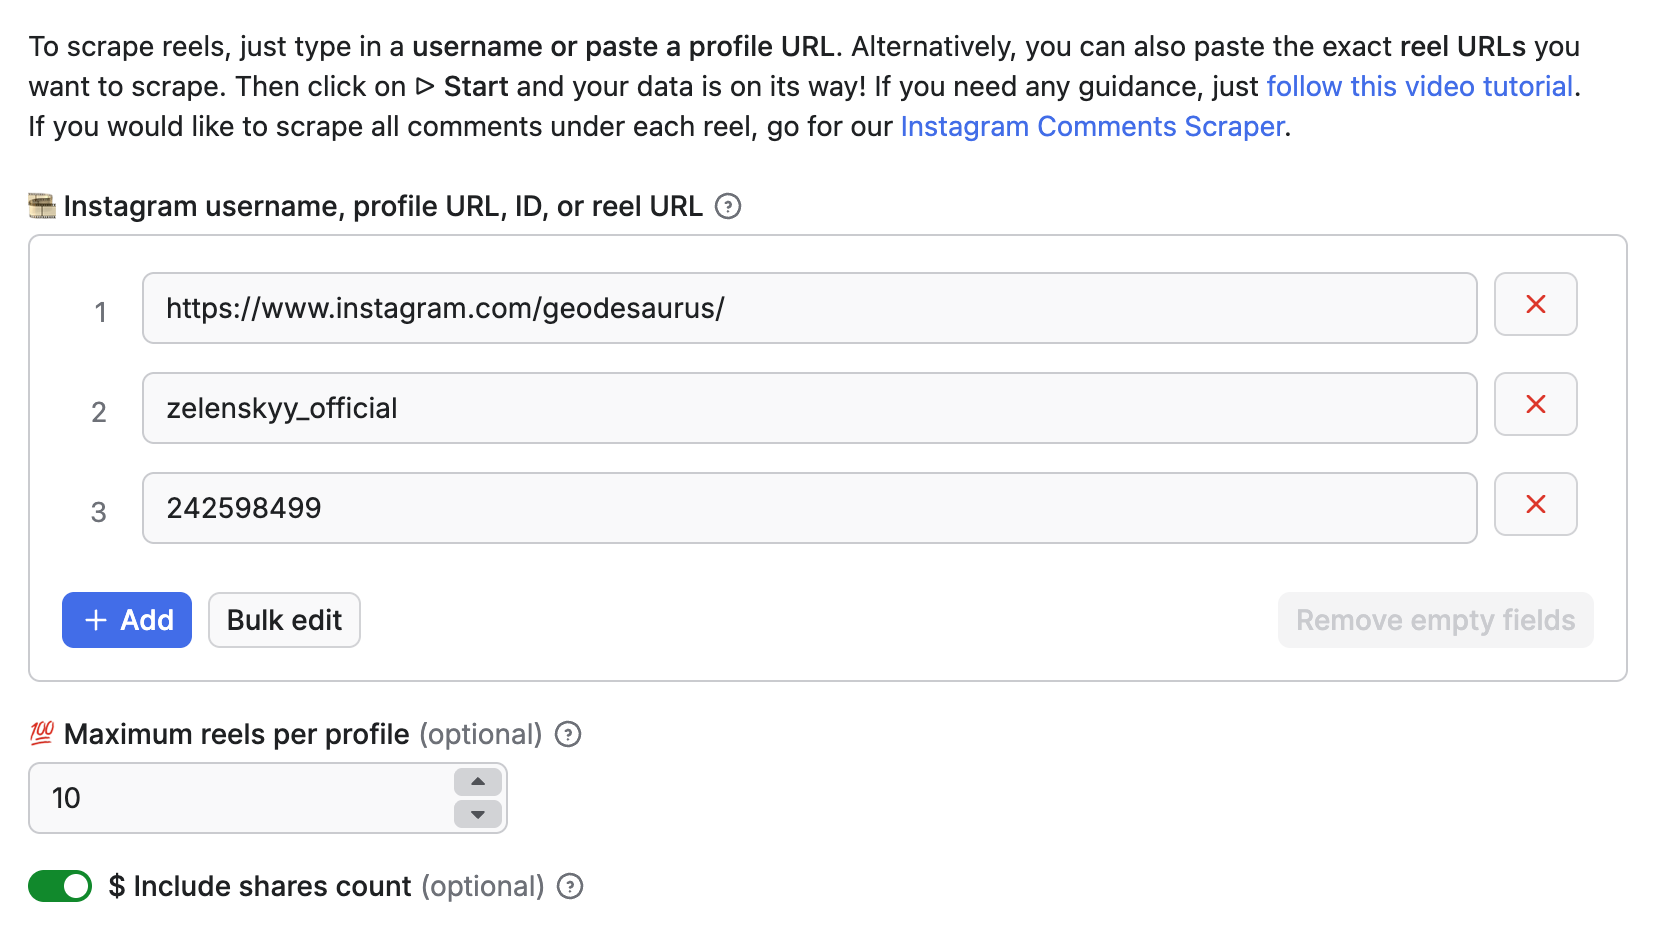Remove the 242598499 ID row

point(1535,504)
